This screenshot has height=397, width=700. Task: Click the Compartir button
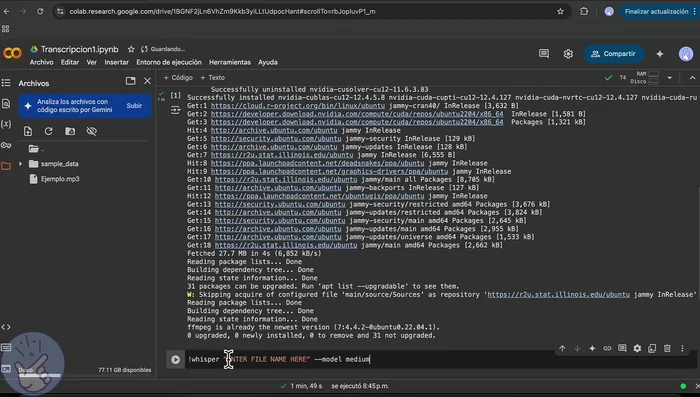click(x=614, y=54)
